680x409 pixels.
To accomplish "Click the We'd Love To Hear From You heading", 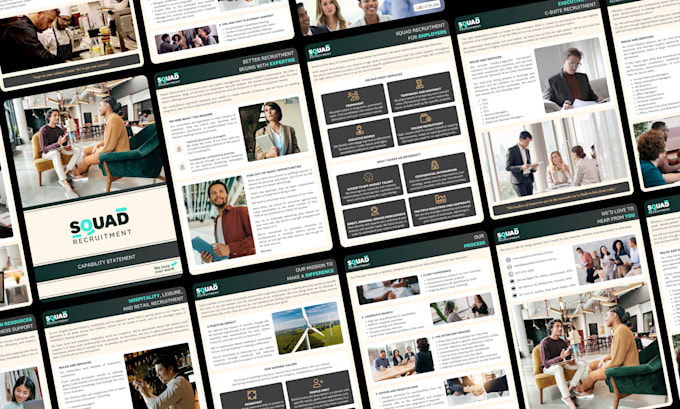I will [x=618, y=213].
